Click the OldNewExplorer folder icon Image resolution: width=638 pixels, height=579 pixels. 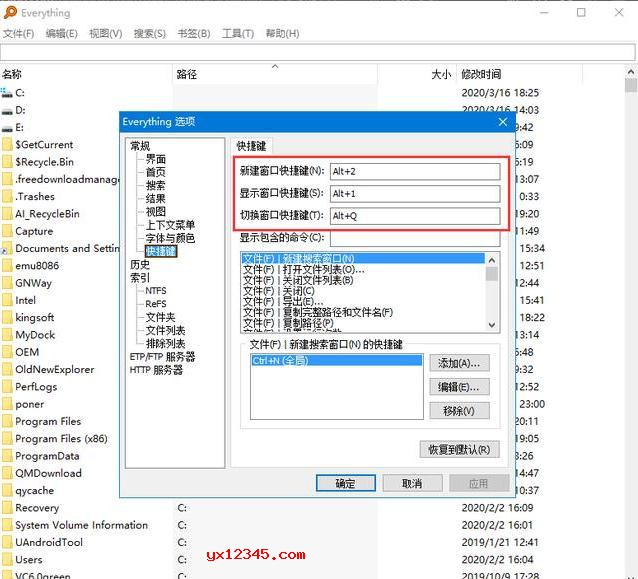click(7, 369)
